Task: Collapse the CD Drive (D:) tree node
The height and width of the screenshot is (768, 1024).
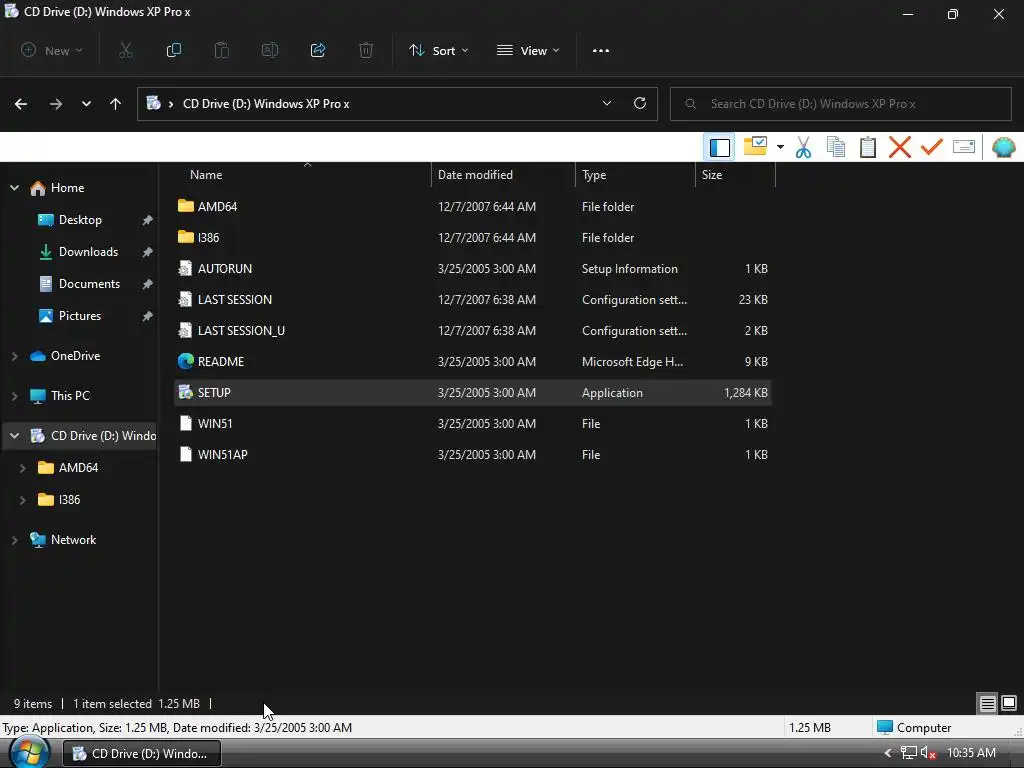Action: [14, 436]
